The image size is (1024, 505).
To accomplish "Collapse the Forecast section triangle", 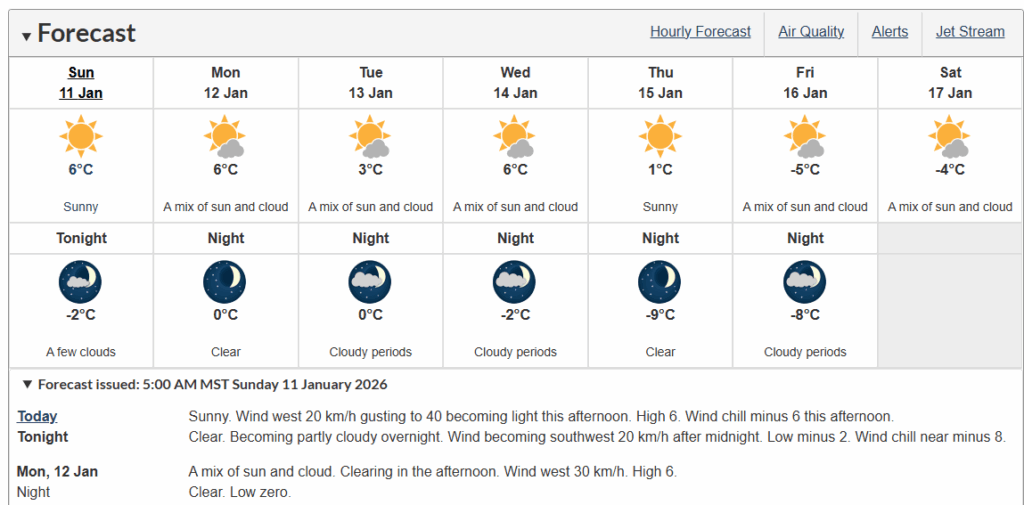I will pos(27,35).
